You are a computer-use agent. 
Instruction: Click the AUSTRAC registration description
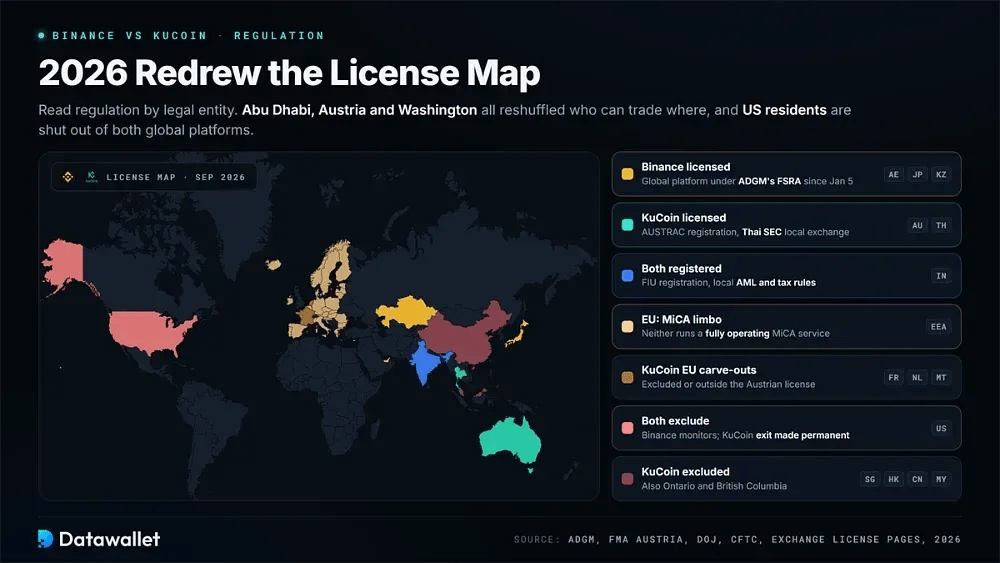[x=745, y=232]
